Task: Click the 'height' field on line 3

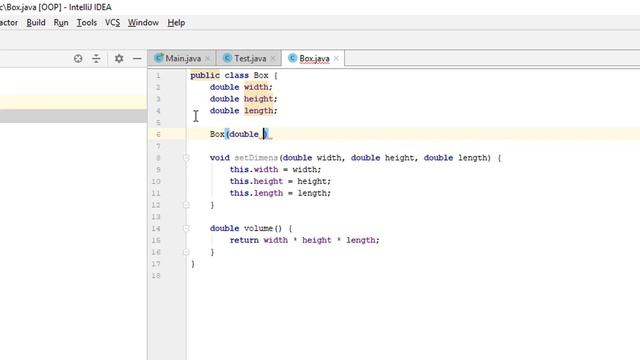Action: [258, 99]
